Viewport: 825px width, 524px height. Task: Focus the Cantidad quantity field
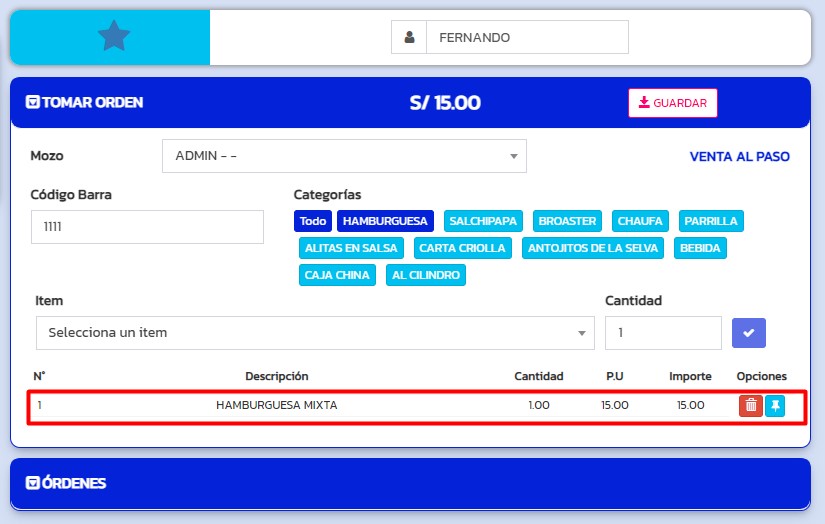(662, 333)
